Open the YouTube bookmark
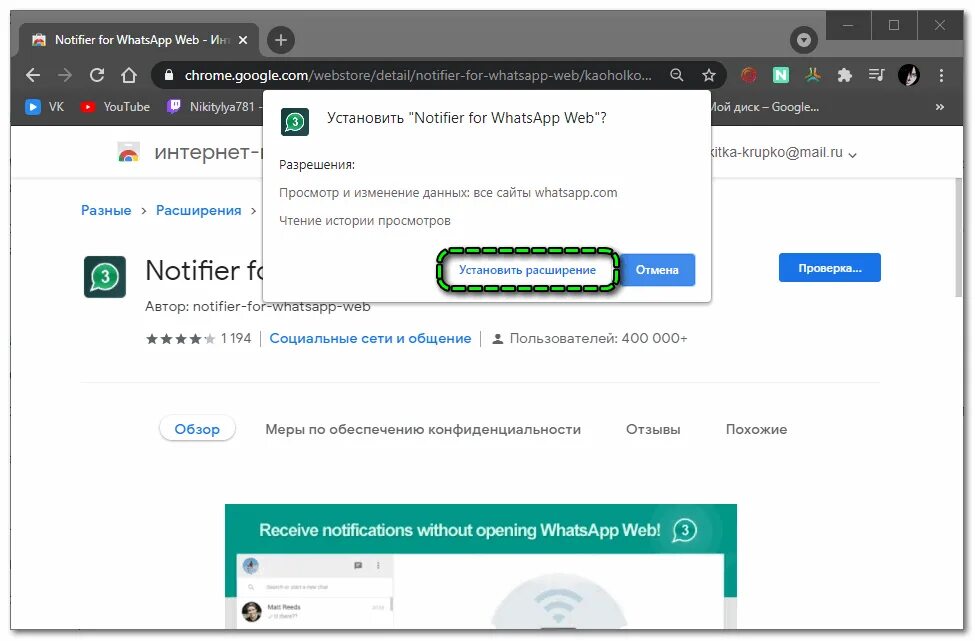The height and width of the screenshot is (641, 975). 115,107
